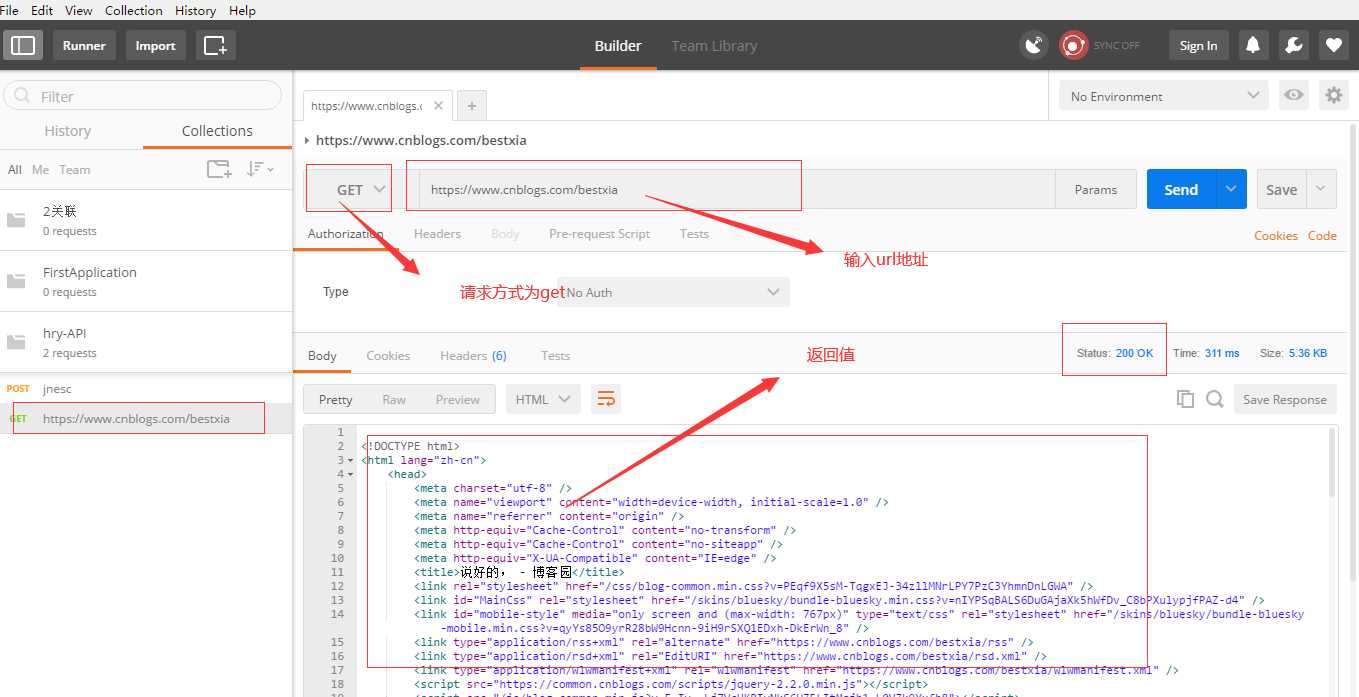Open the Save button dropdown arrow
This screenshot has height=697, width=1359.
click(x=1321, y=189)
